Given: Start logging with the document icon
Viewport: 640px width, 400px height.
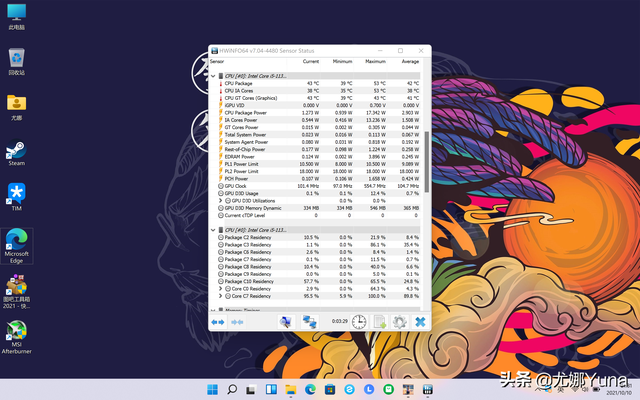Looking at the screenshot, I should click(380, 321).
